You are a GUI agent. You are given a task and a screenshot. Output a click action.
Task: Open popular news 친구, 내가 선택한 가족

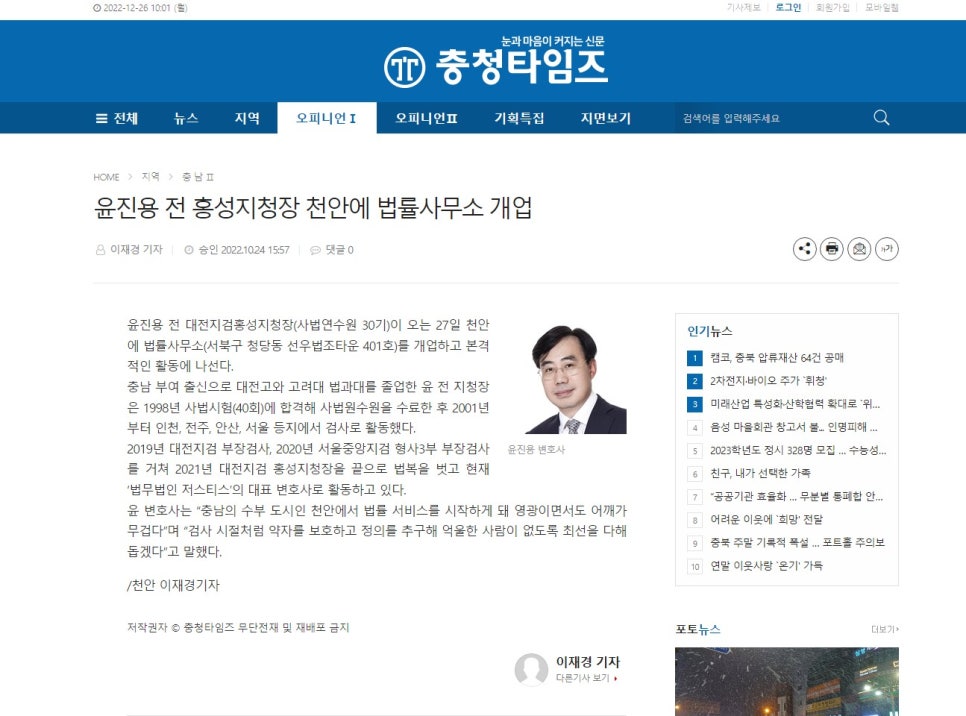pos(760,473)
